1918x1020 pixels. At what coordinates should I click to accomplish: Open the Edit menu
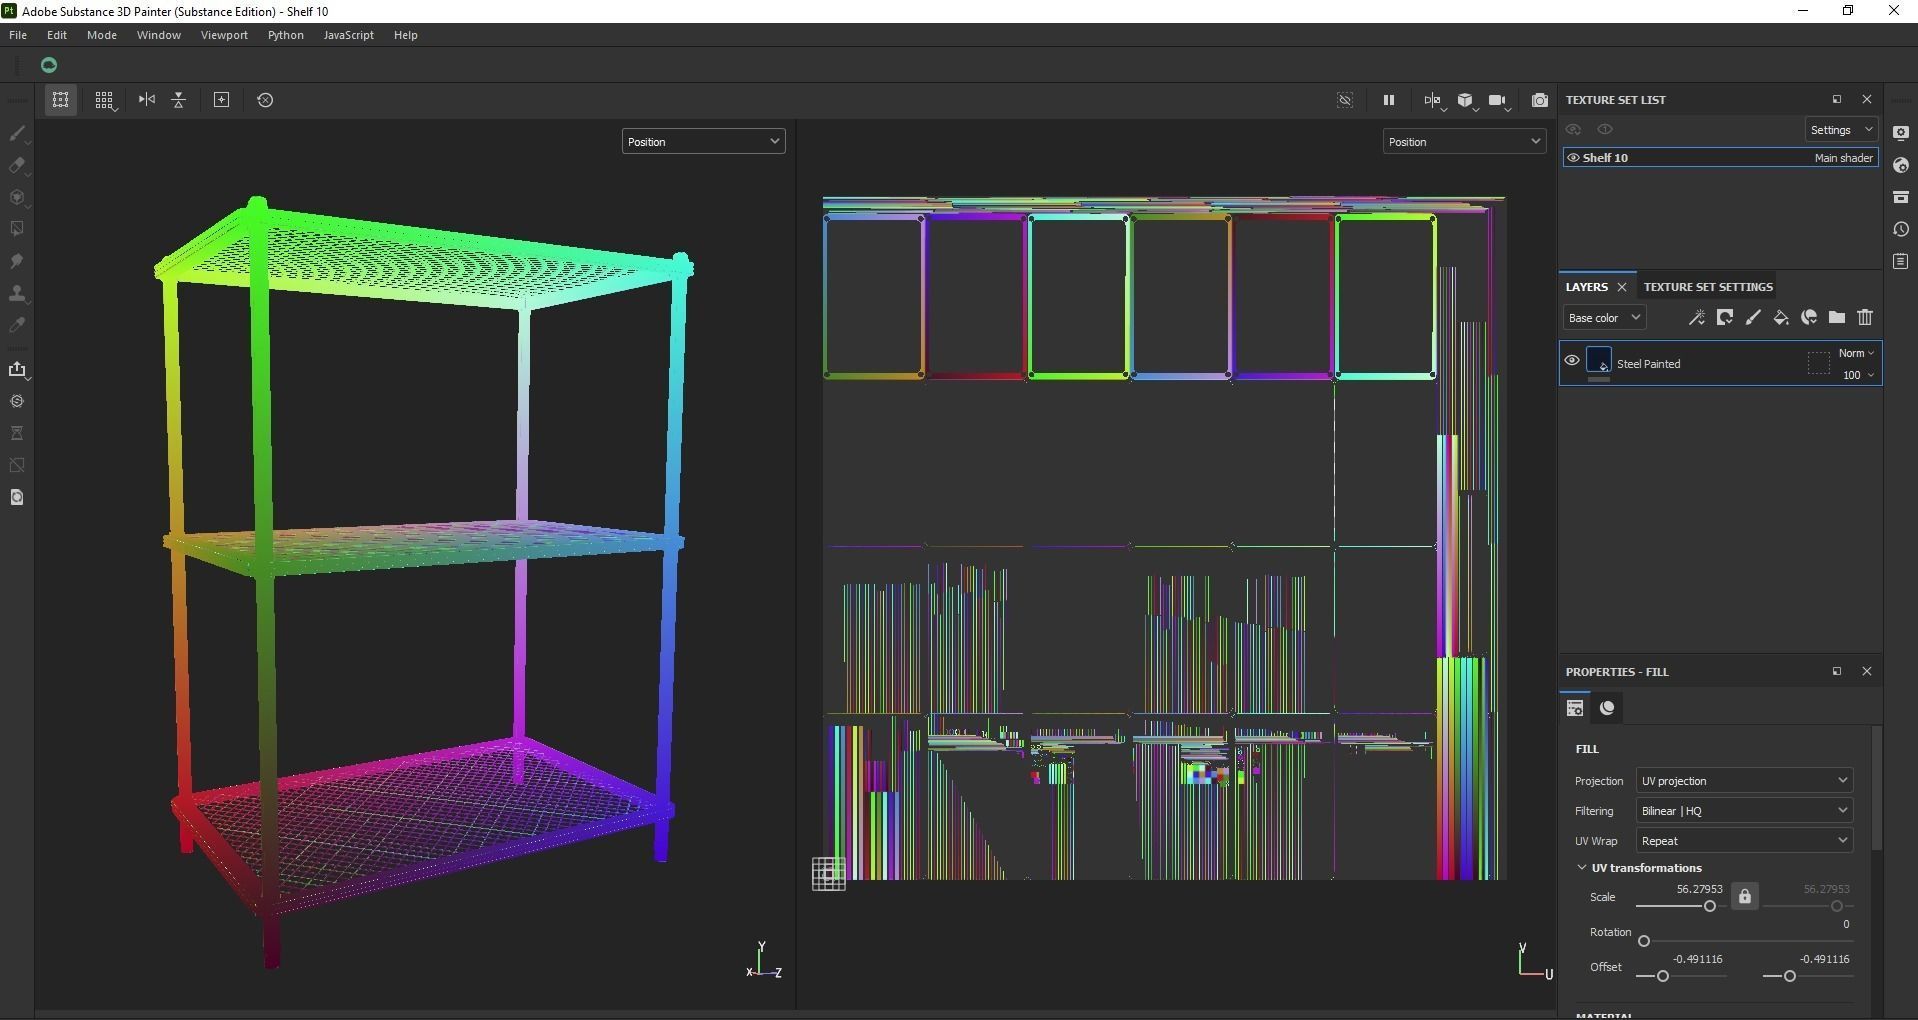[x=57, y=35]
